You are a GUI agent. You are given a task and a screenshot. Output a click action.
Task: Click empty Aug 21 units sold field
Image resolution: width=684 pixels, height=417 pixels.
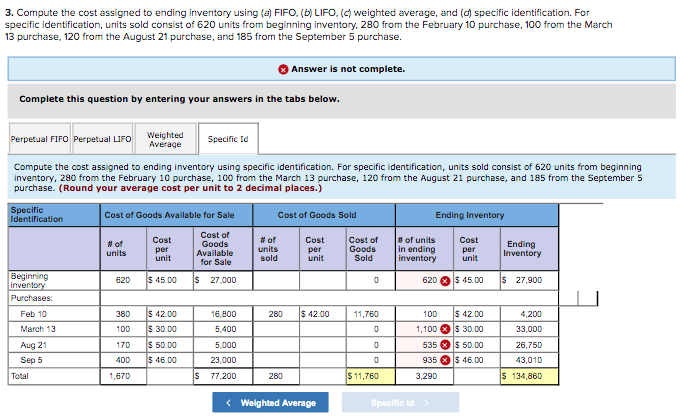[x=276, y=345]
